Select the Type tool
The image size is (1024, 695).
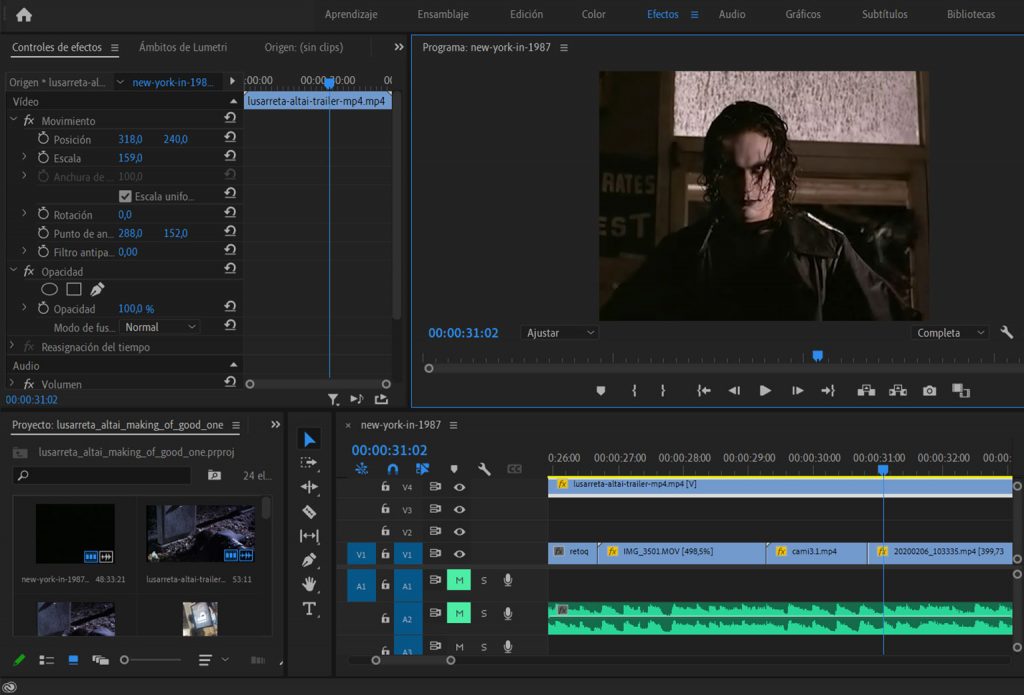pyautogui.click(x=309, y=609)
